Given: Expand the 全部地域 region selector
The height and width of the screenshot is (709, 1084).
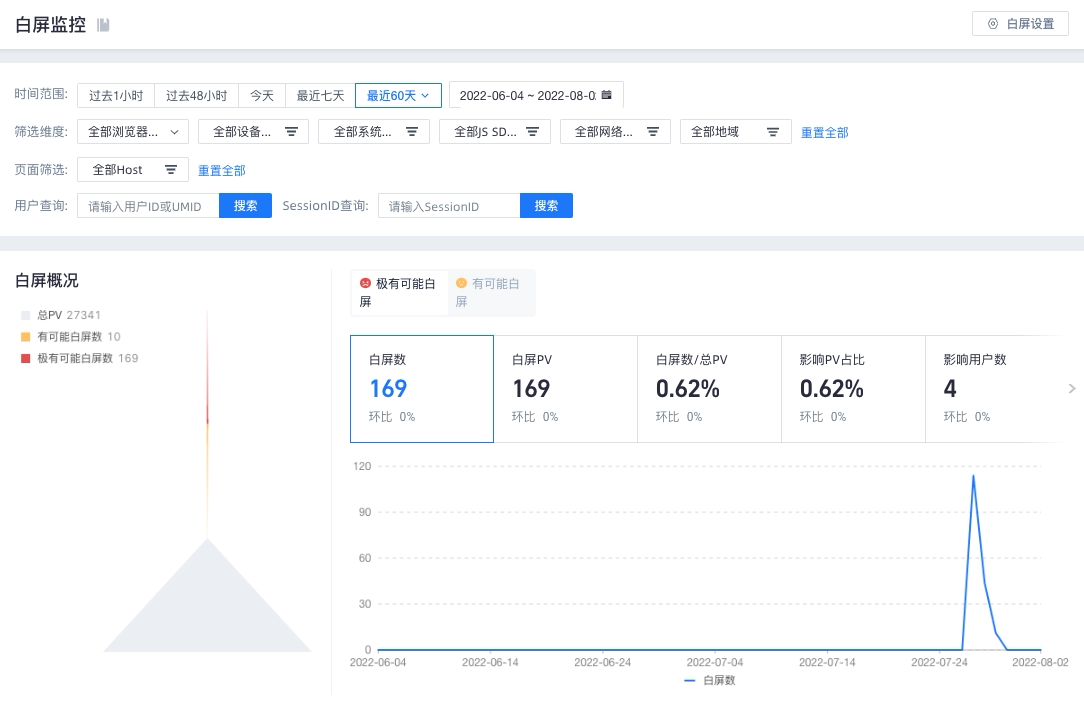Looking at the screenshot, I should 736,132.
